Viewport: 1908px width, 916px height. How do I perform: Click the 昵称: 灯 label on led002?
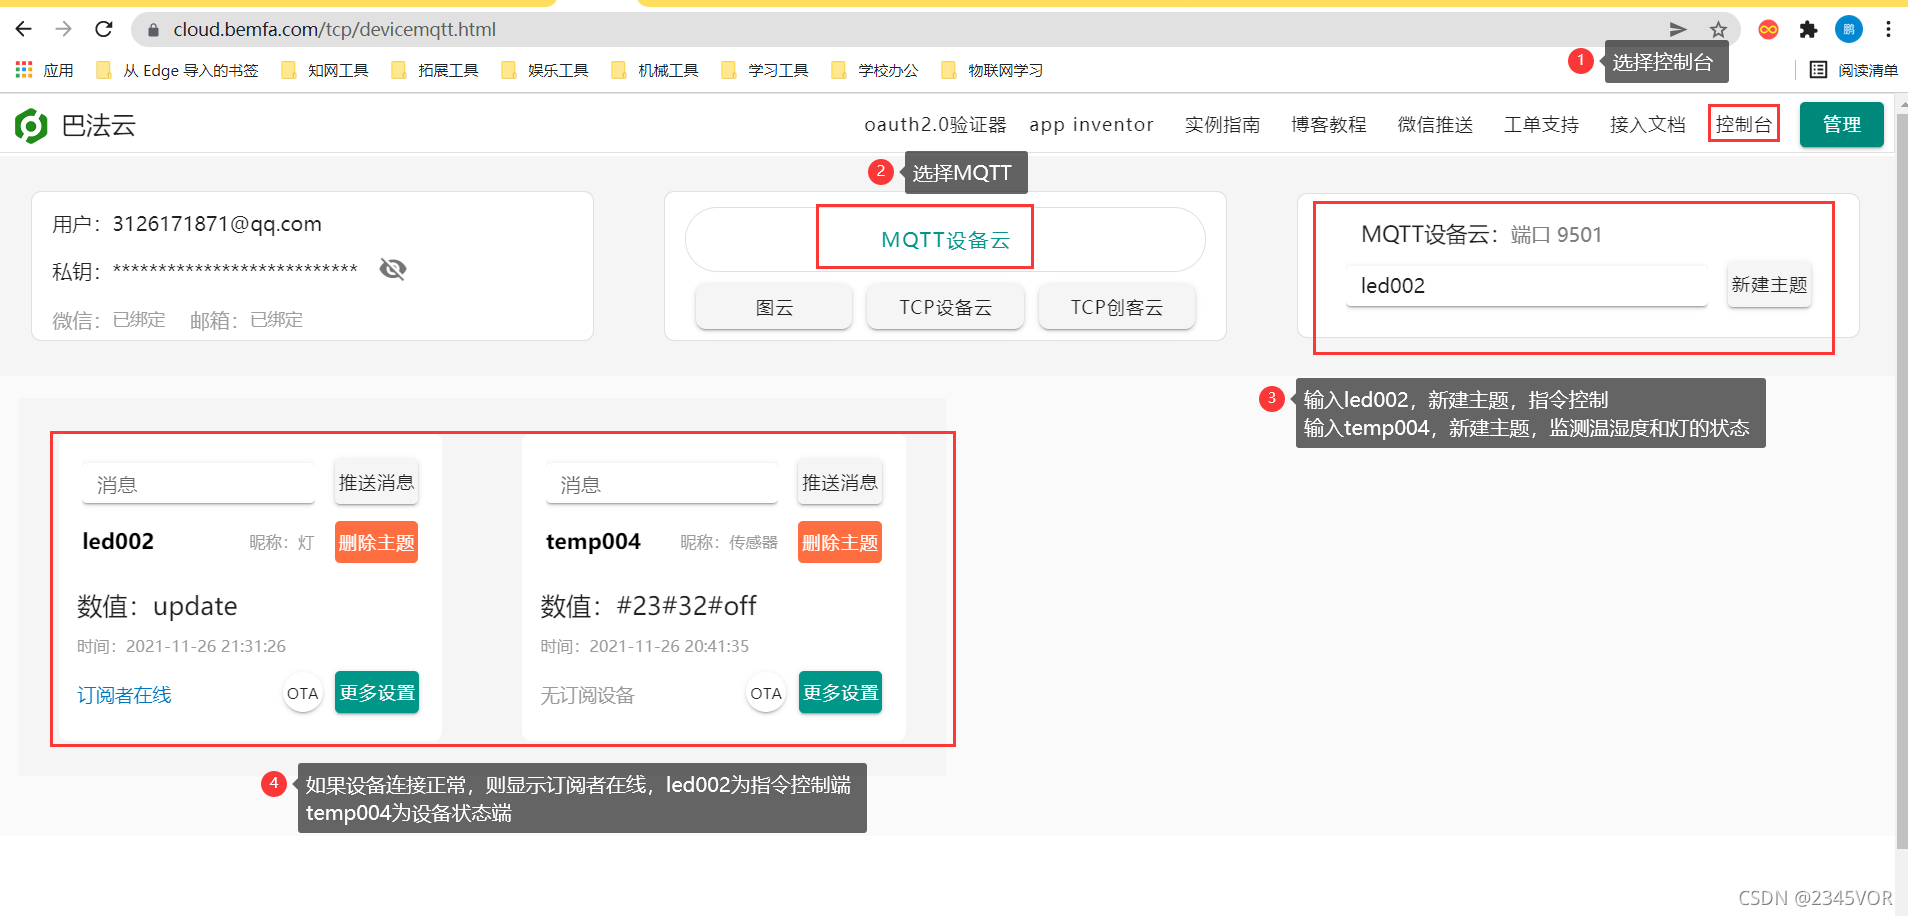pos(282,542)
